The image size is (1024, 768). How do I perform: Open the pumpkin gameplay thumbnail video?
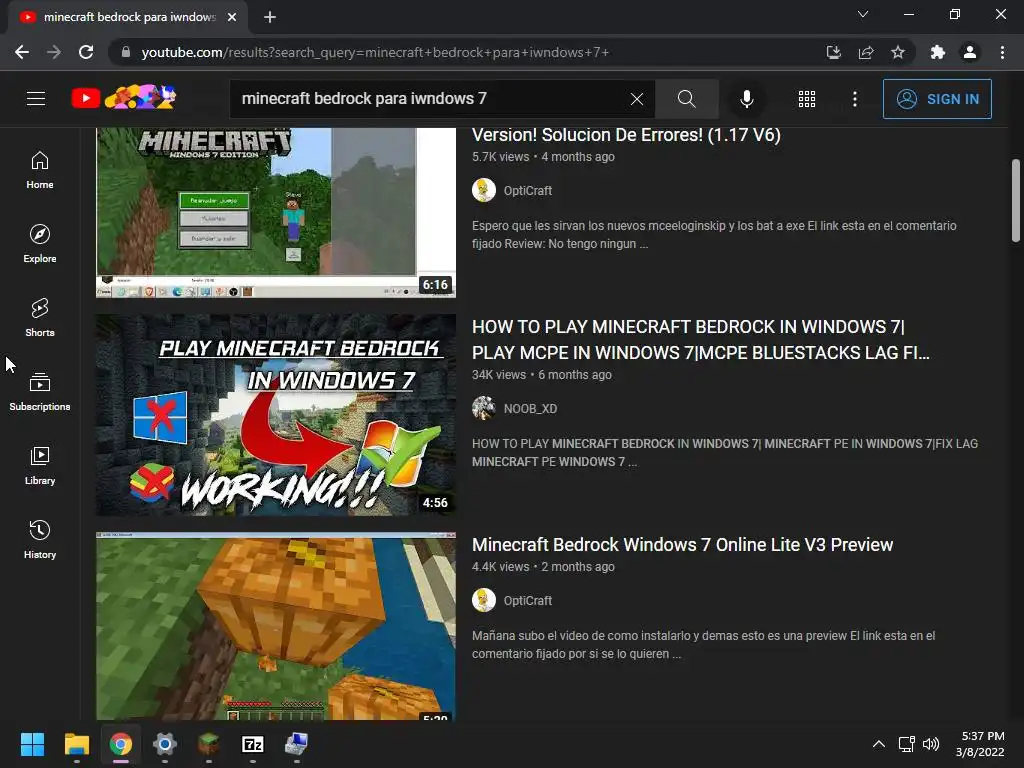[x=276, y=626]
